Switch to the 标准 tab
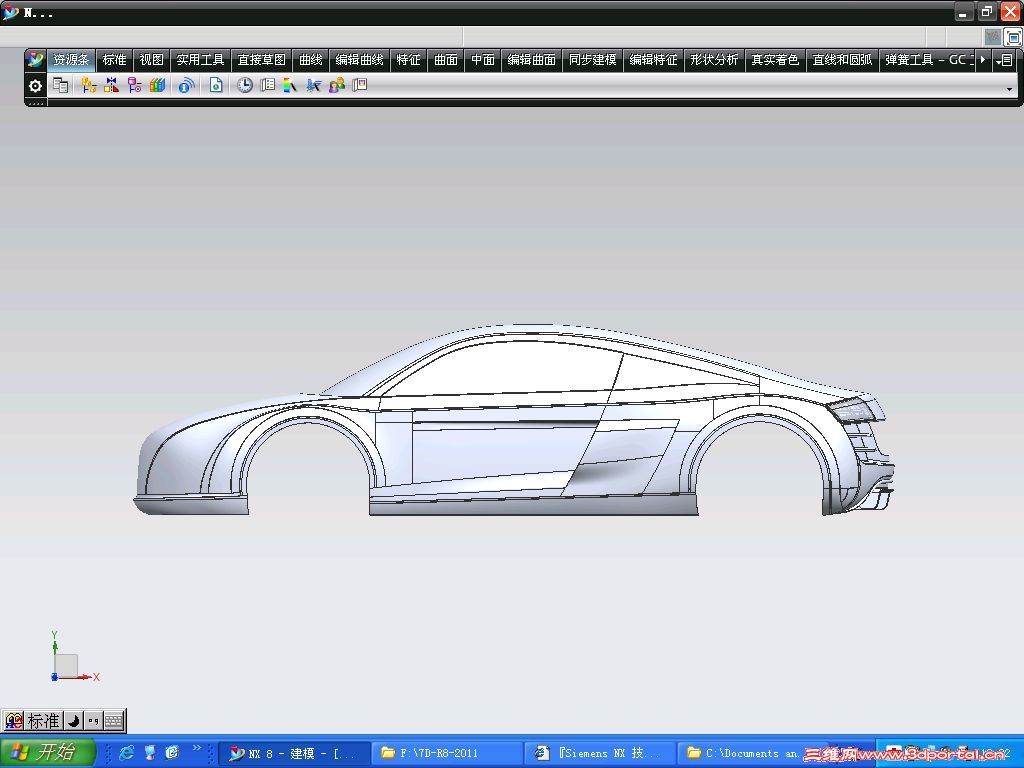The image size is (1024, 768). pyautogui.click(x=114, y=60)
